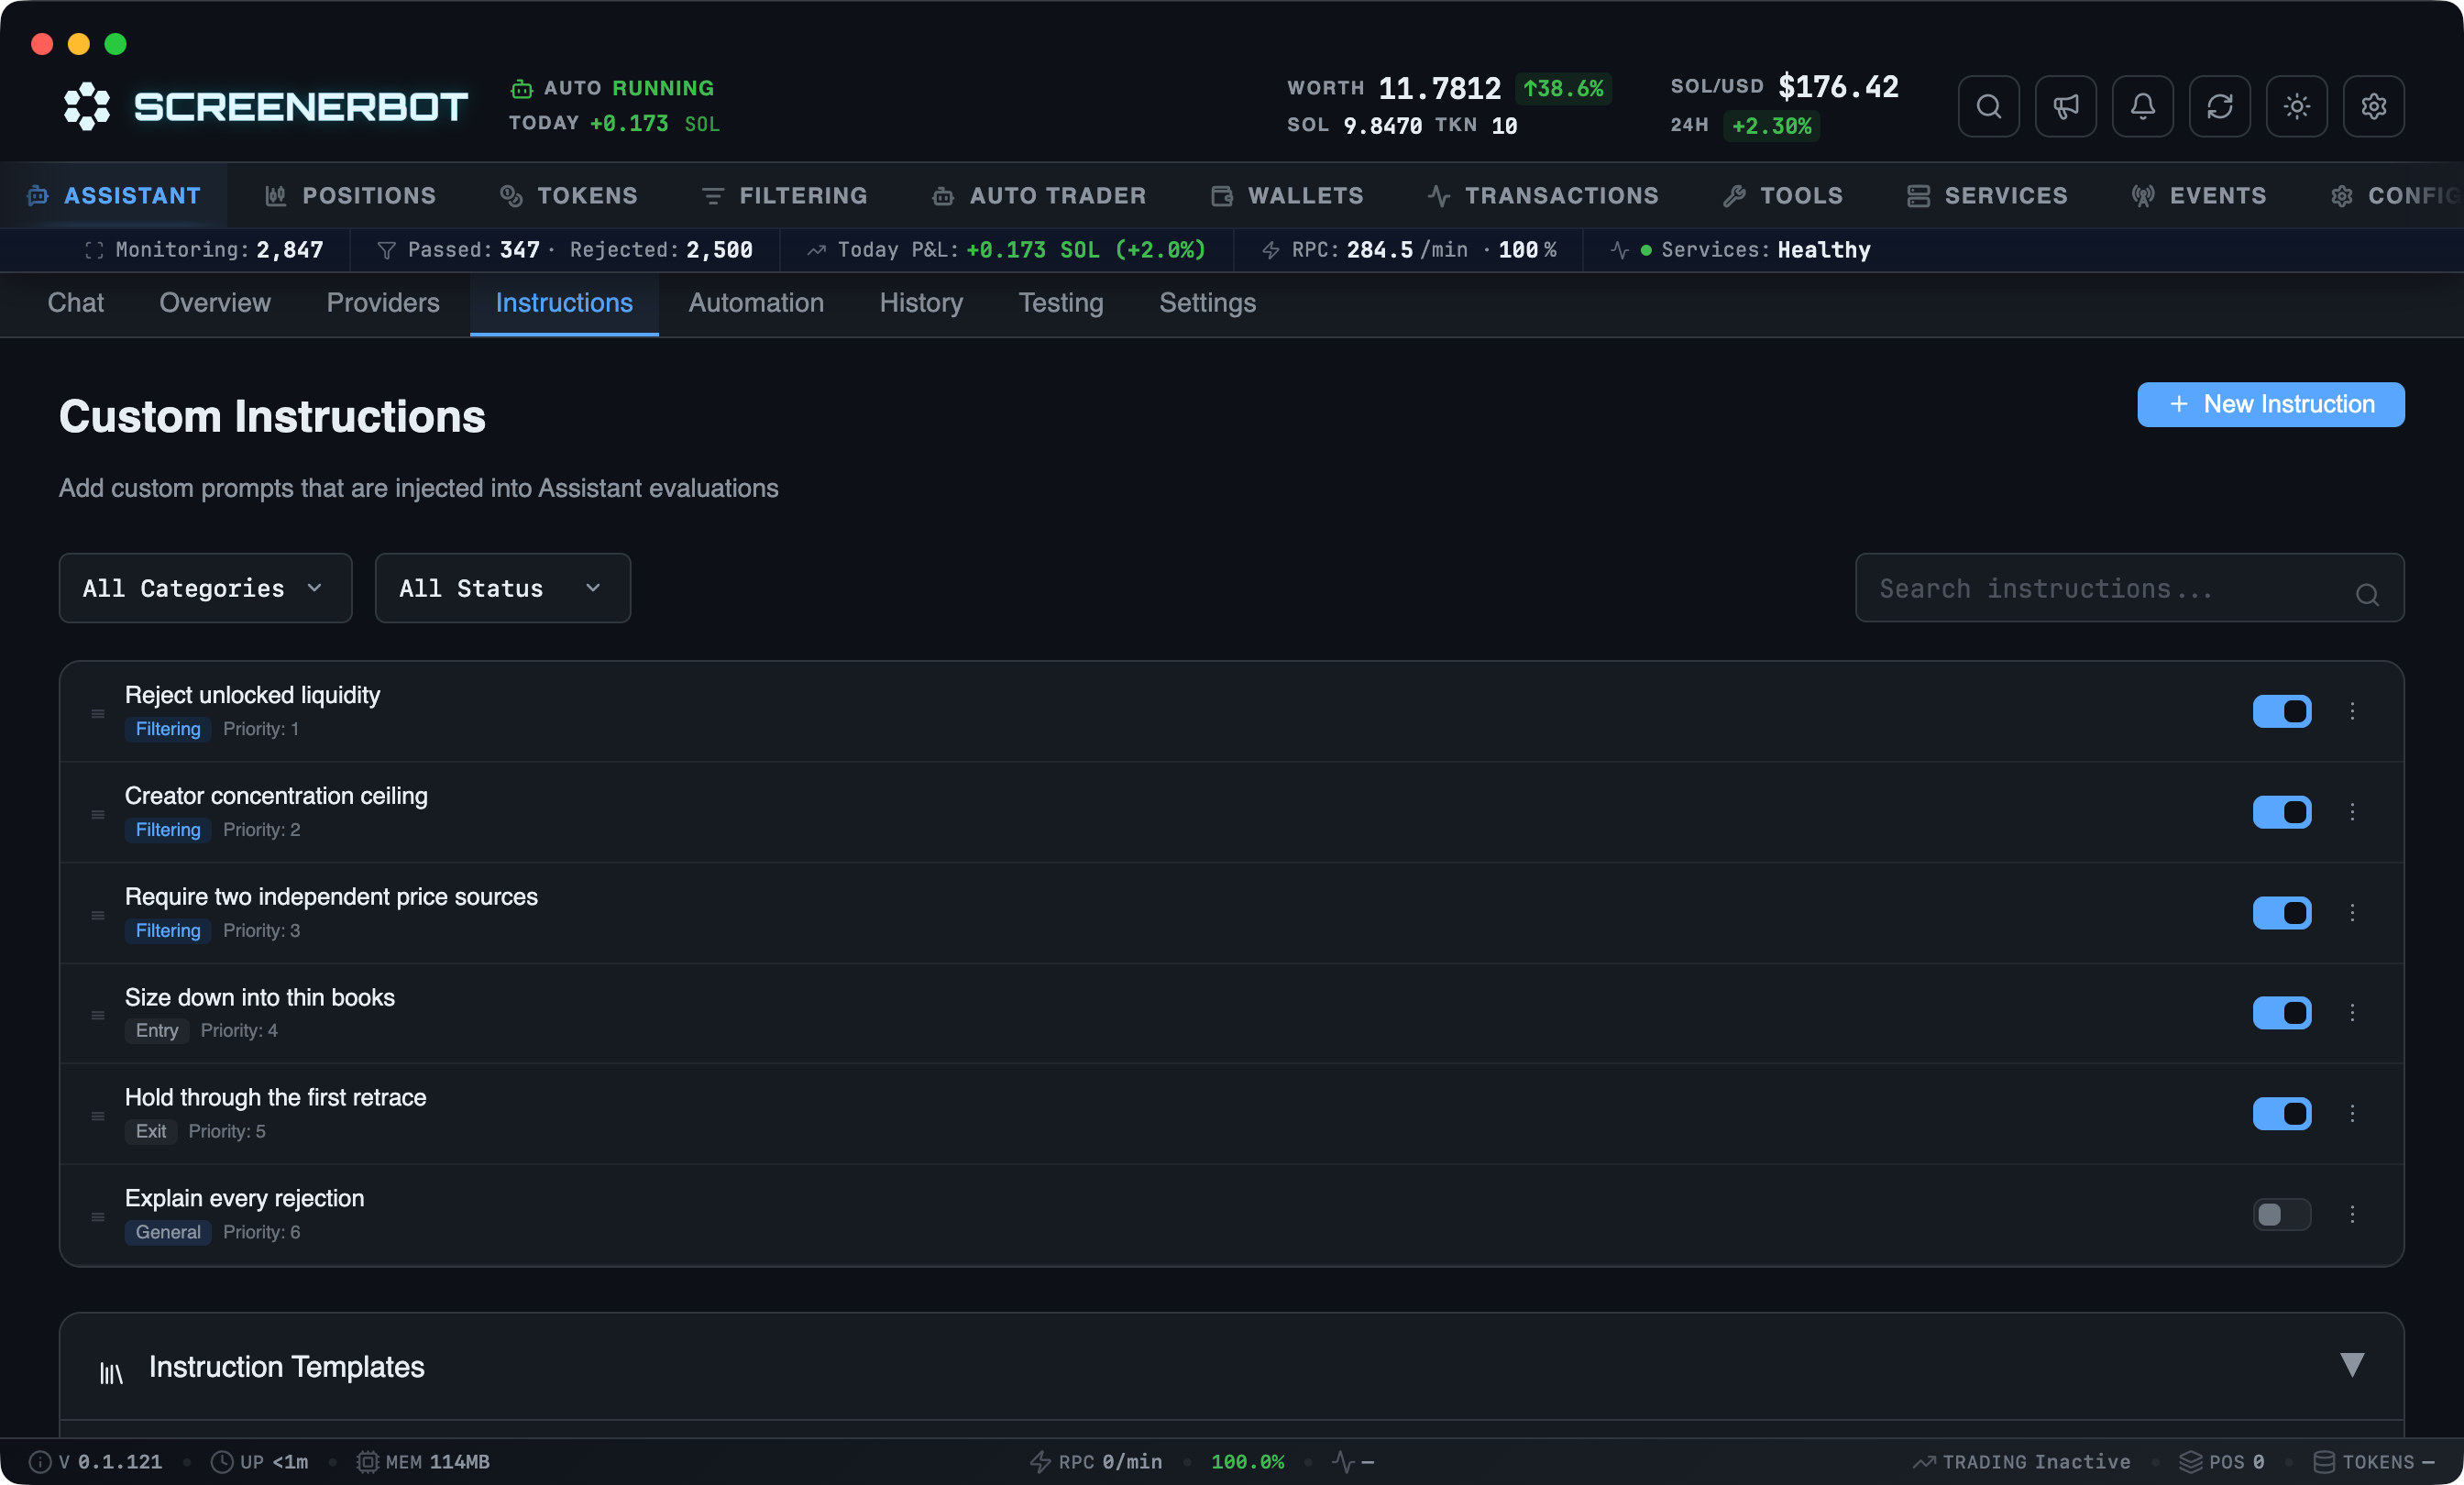Open the All Categories dropdown
Image resolution: width=2464 pixels, height=1485 pixels.
(x=205, y=588)
